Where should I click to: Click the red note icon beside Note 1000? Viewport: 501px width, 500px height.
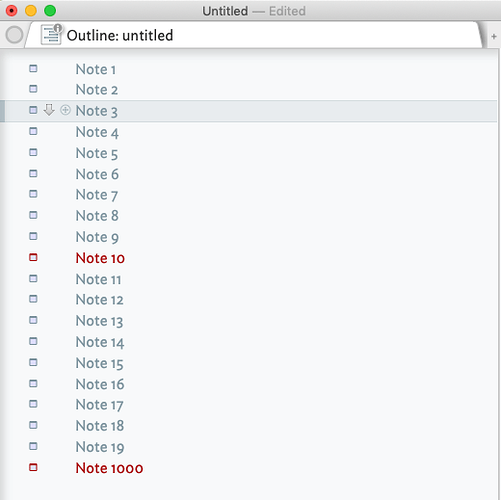[x=33, y=467]
